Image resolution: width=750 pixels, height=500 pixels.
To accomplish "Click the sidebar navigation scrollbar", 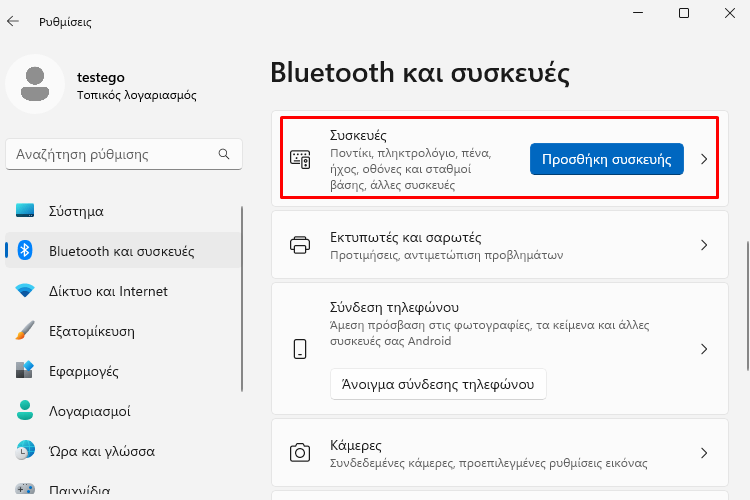I will tap(242, 299).
